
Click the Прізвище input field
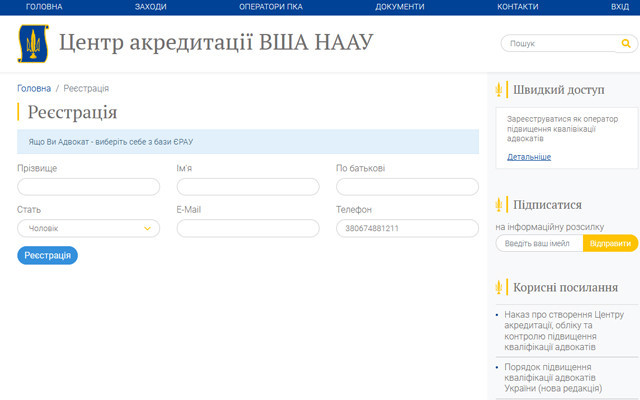pos(89,187)
